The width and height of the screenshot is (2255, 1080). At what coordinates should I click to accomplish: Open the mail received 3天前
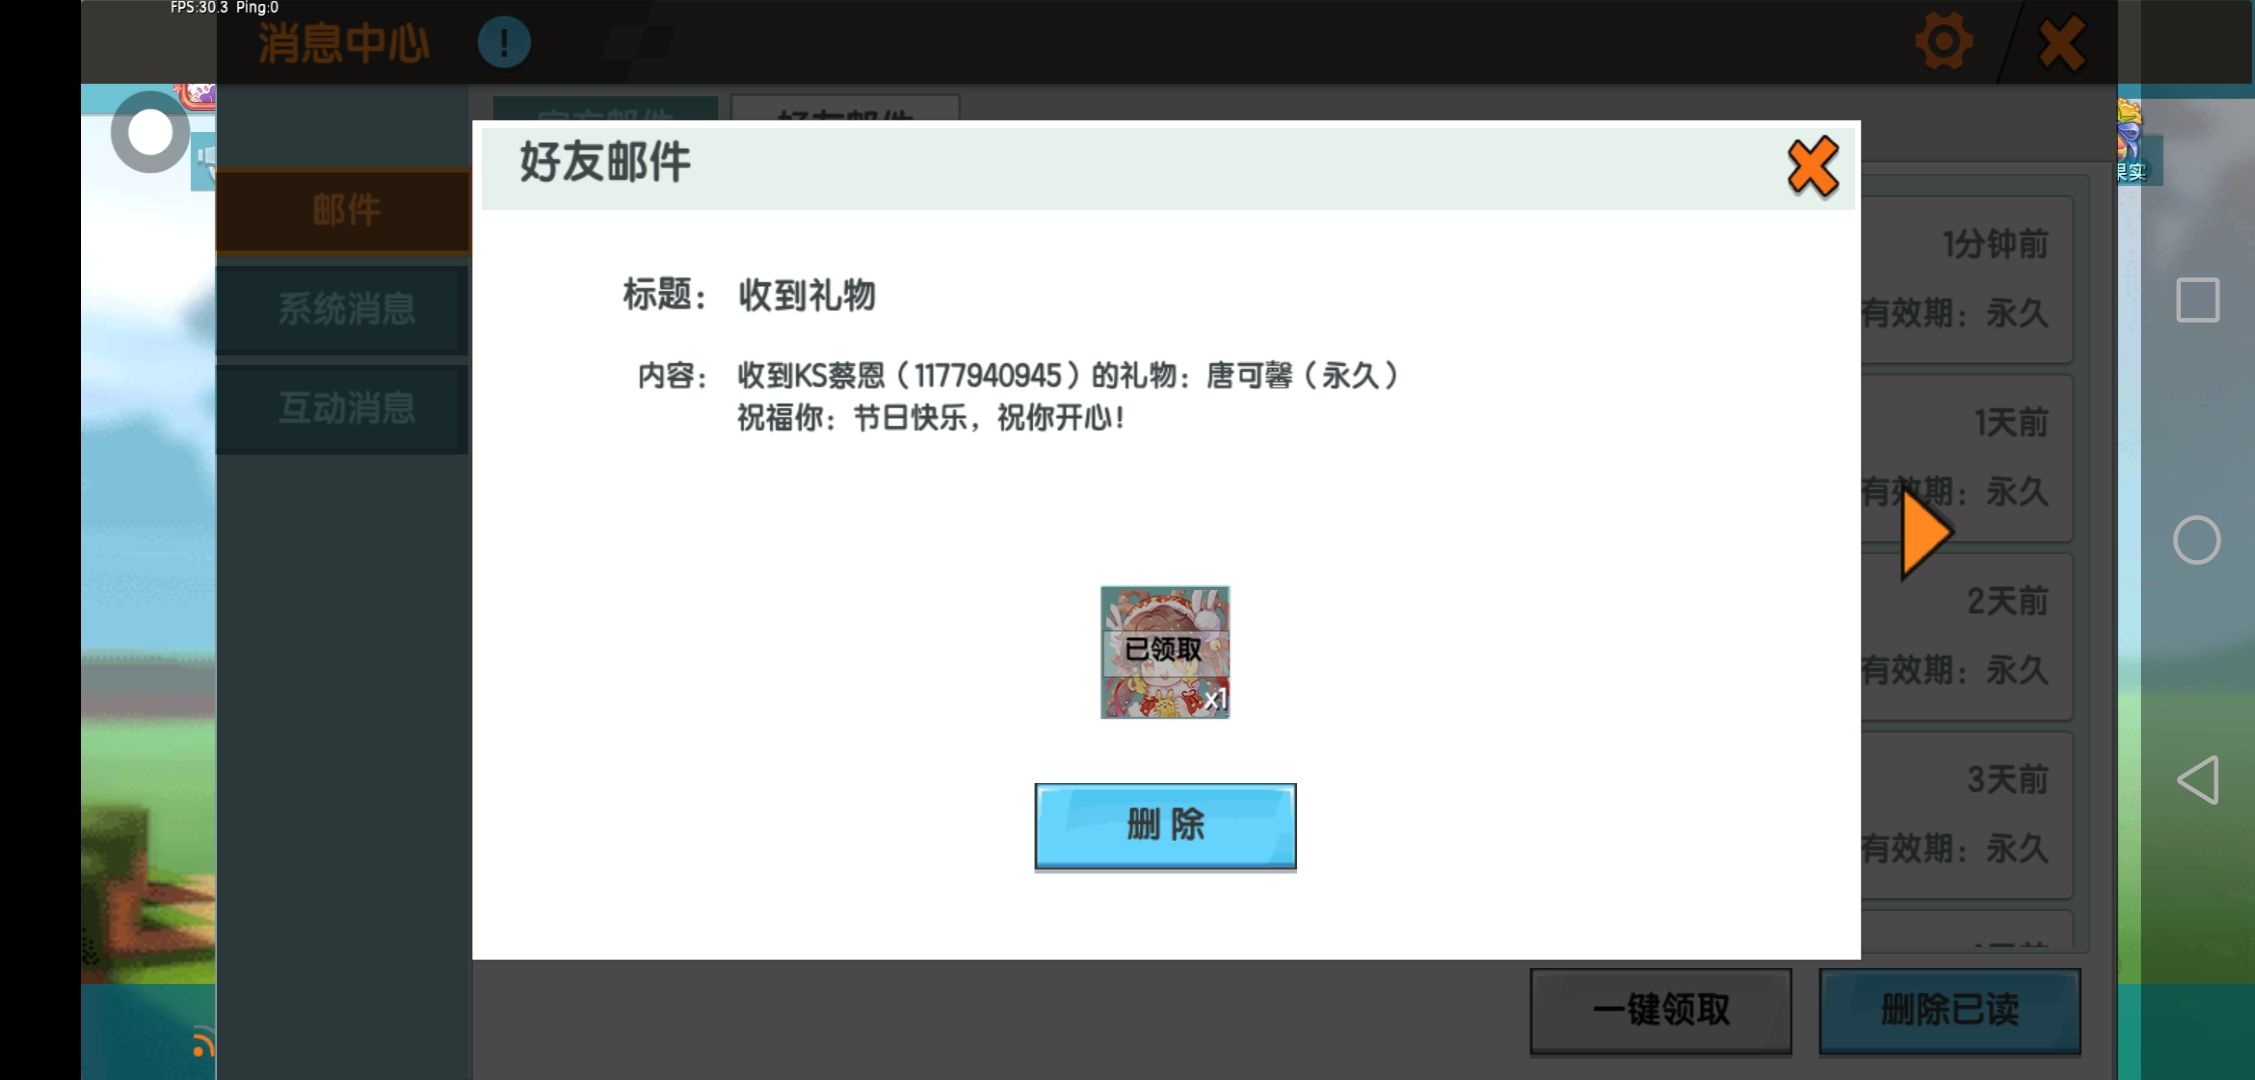pos(1965,814)
